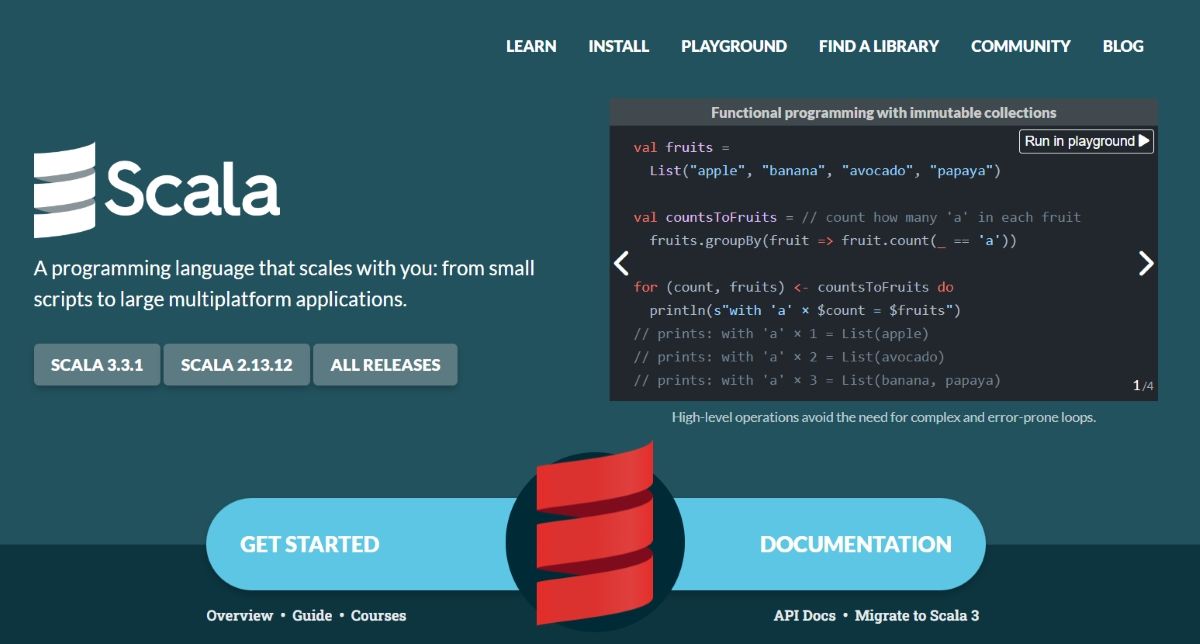Image resolution: width=1200 pixels, height=644 pixels.
Task: Visit the BLOG section
Action: (1122, 46)
